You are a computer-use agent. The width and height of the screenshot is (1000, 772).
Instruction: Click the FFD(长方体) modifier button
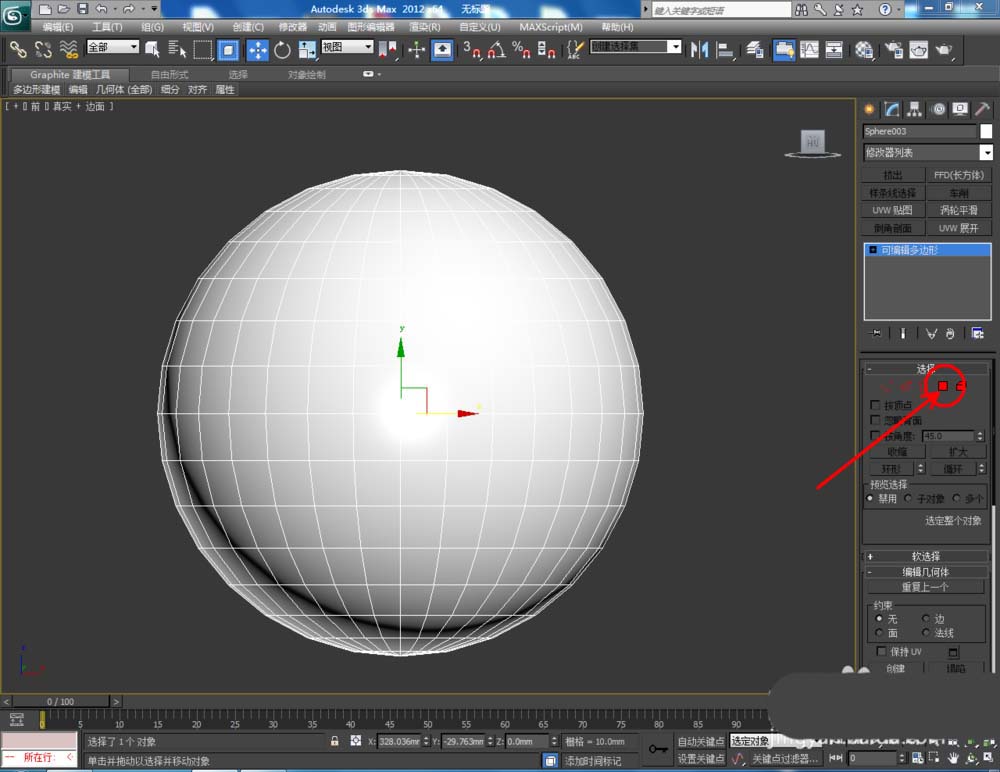pyautogui.click(x=958, y=175)
